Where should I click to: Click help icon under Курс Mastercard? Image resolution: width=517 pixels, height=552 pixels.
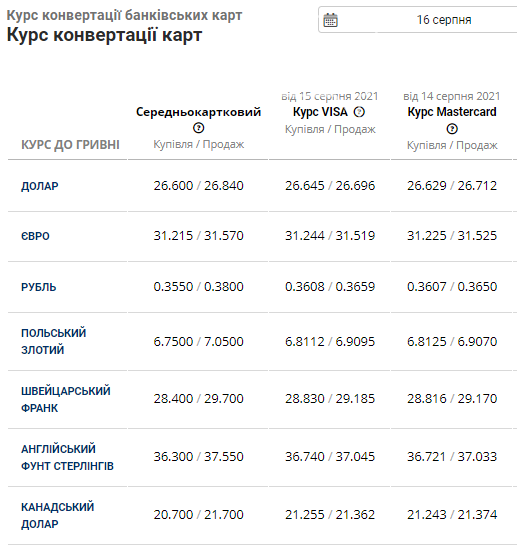452,129
